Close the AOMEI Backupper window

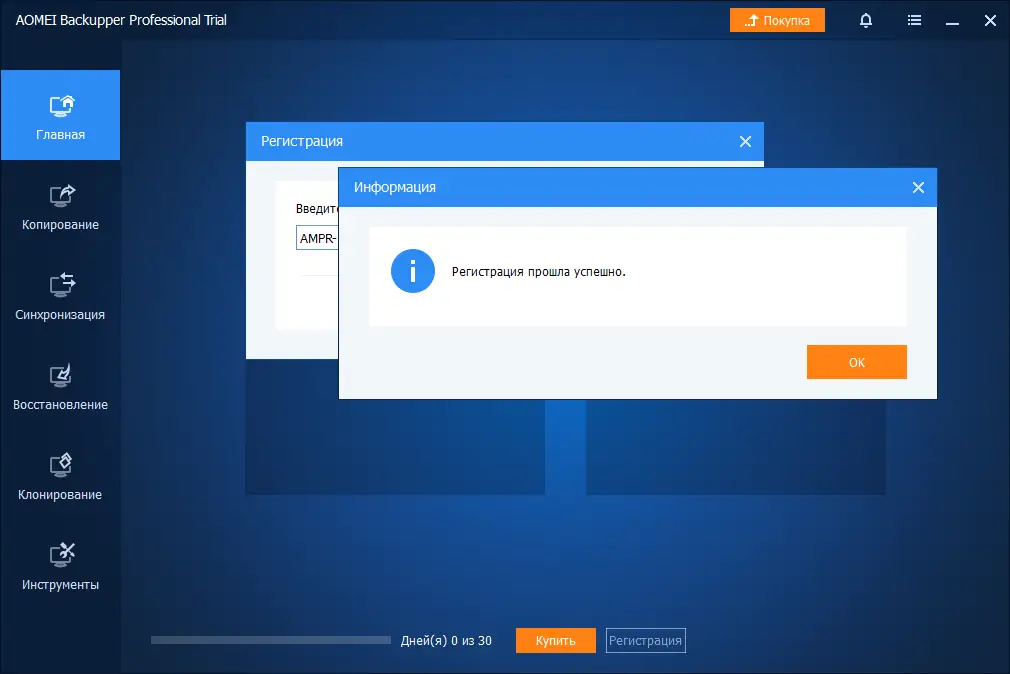[991, 21]
